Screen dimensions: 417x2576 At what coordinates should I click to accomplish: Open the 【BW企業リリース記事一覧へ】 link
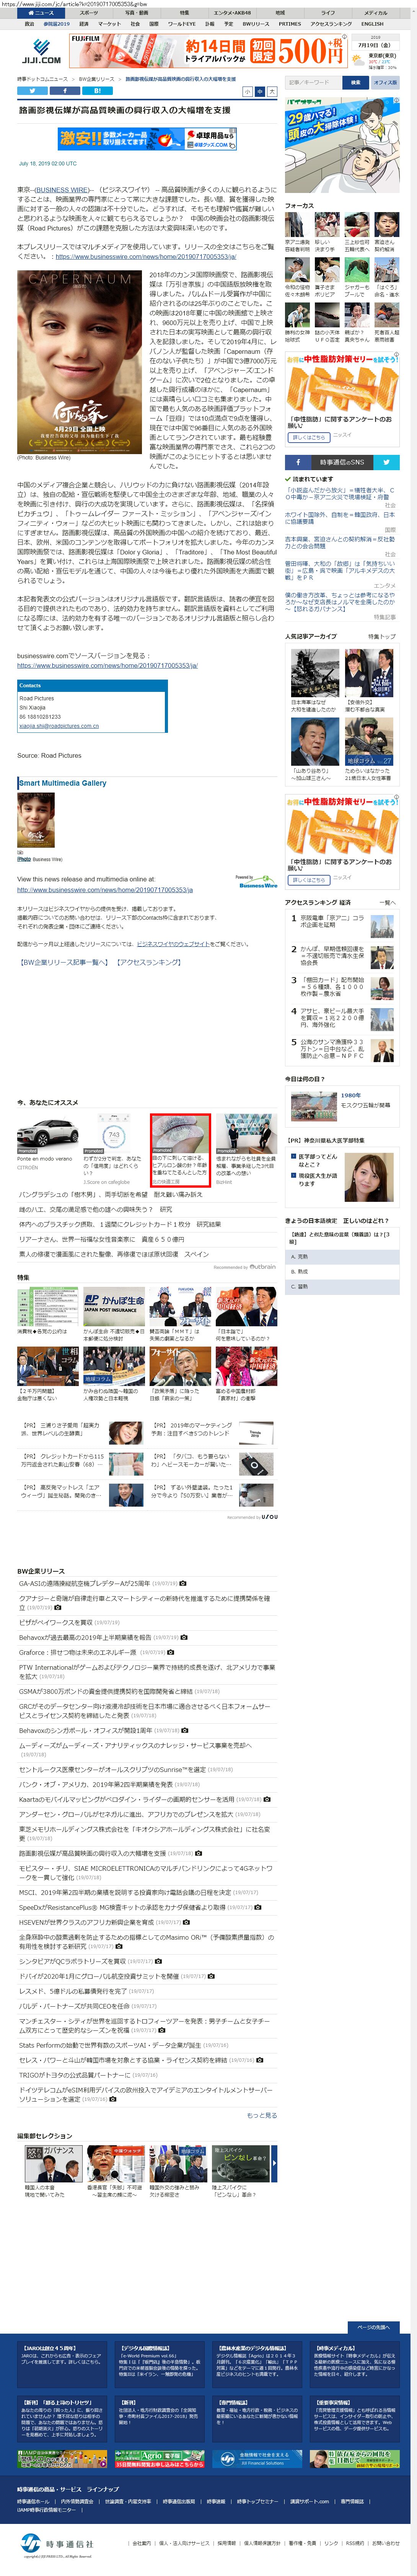pyautogui.click(x=64, y=962)
